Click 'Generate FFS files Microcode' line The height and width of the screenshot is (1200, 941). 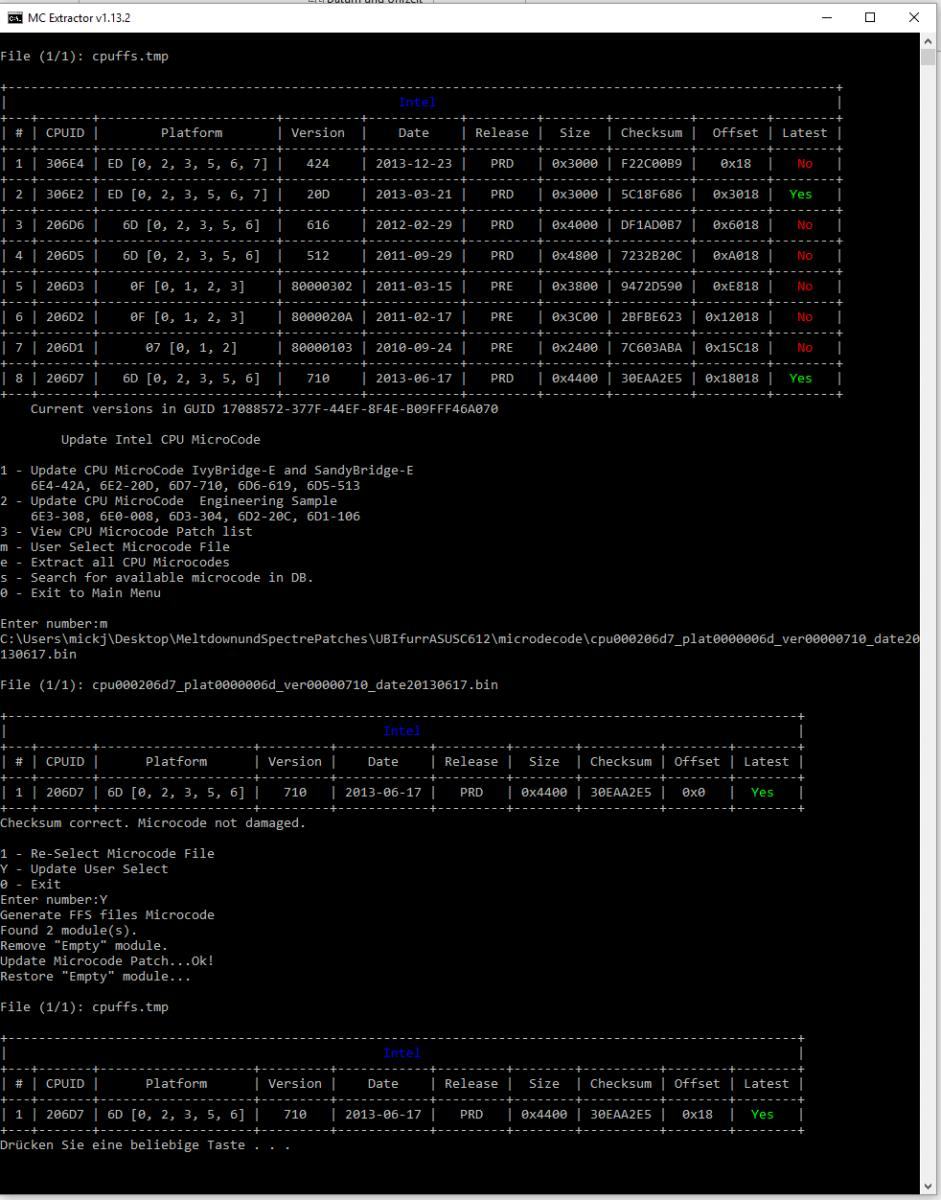107,915
